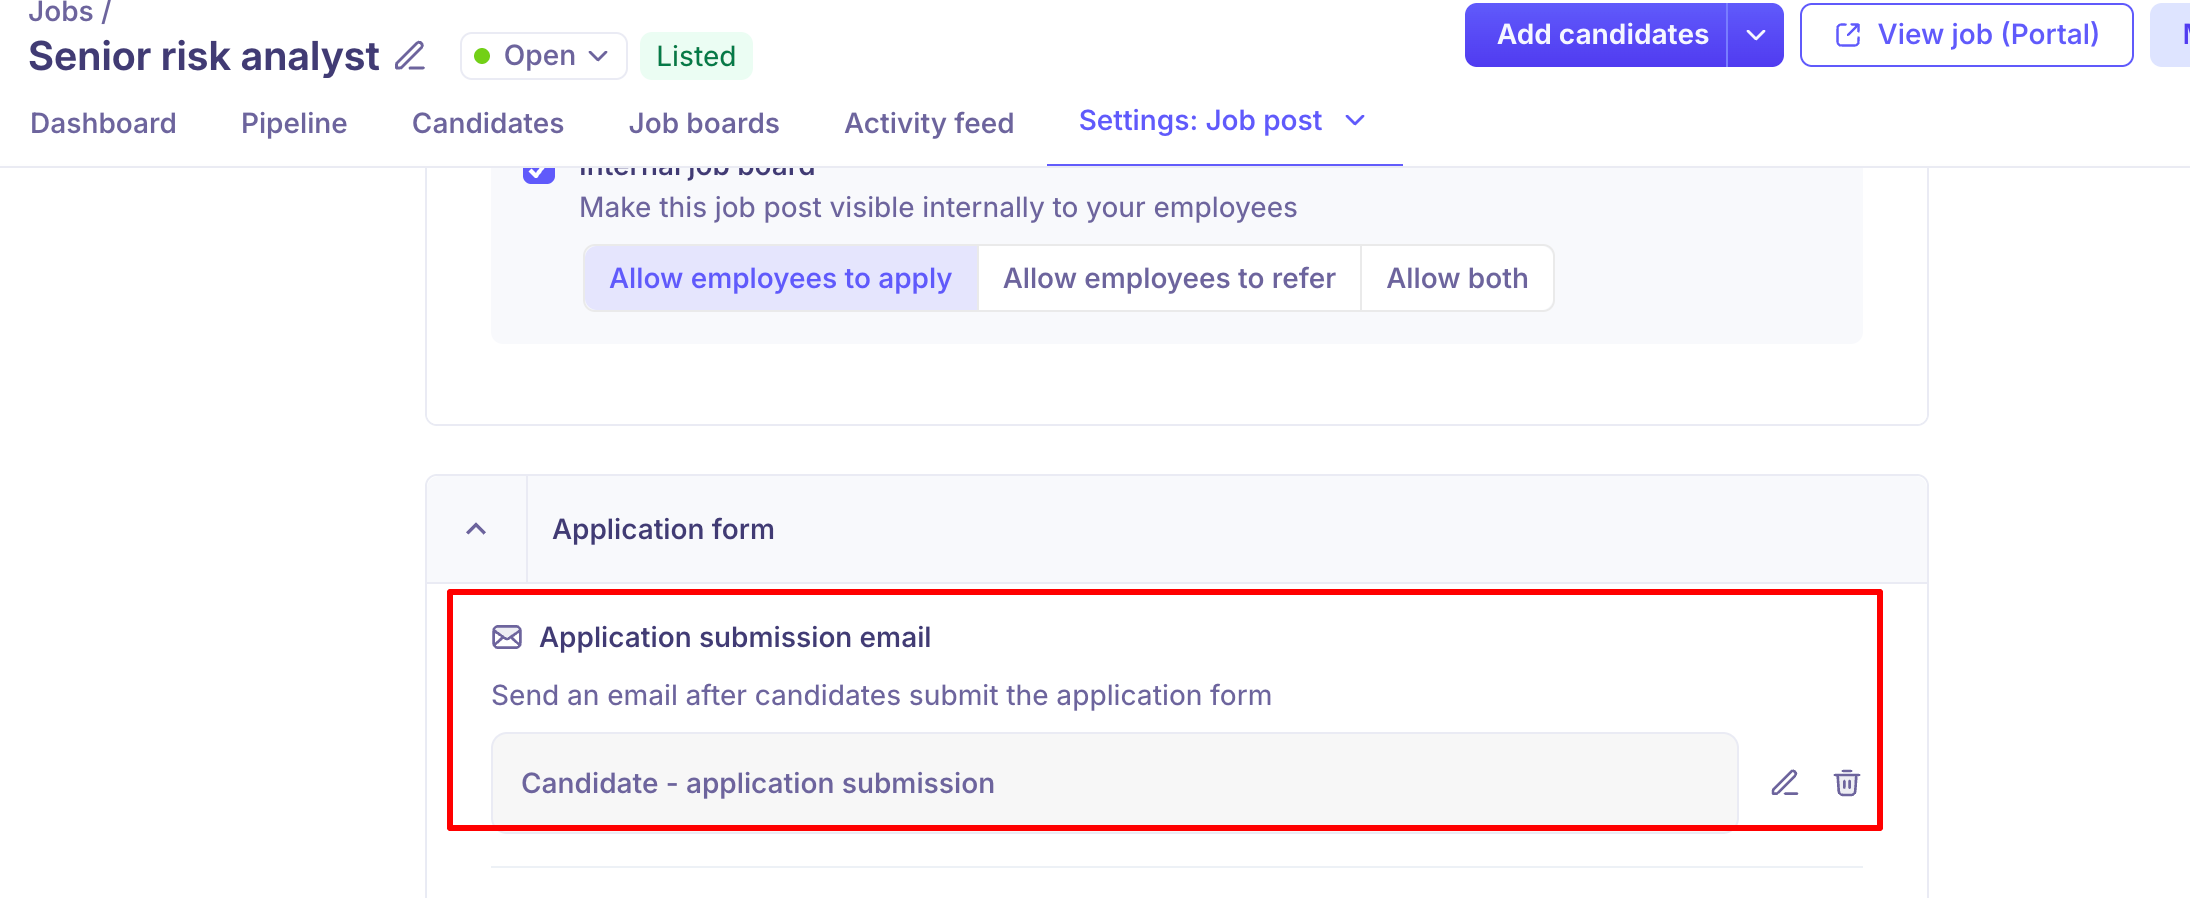
Task: Switch to the Pipeline tab
Action: (294, 123)
